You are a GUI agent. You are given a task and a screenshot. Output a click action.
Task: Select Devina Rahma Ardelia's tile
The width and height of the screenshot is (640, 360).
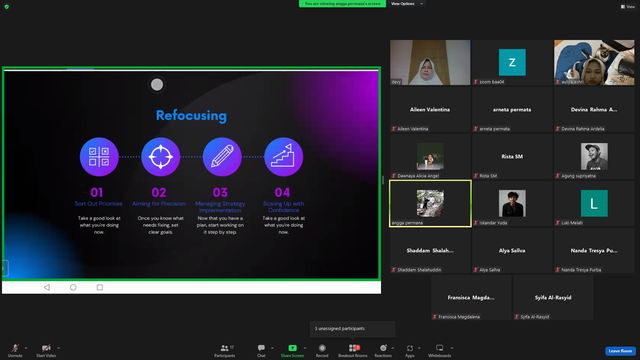click(x=594, y=109)
